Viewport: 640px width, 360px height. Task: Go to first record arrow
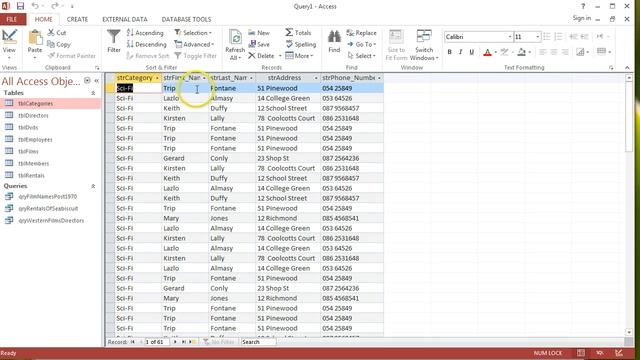coord(133,342)
